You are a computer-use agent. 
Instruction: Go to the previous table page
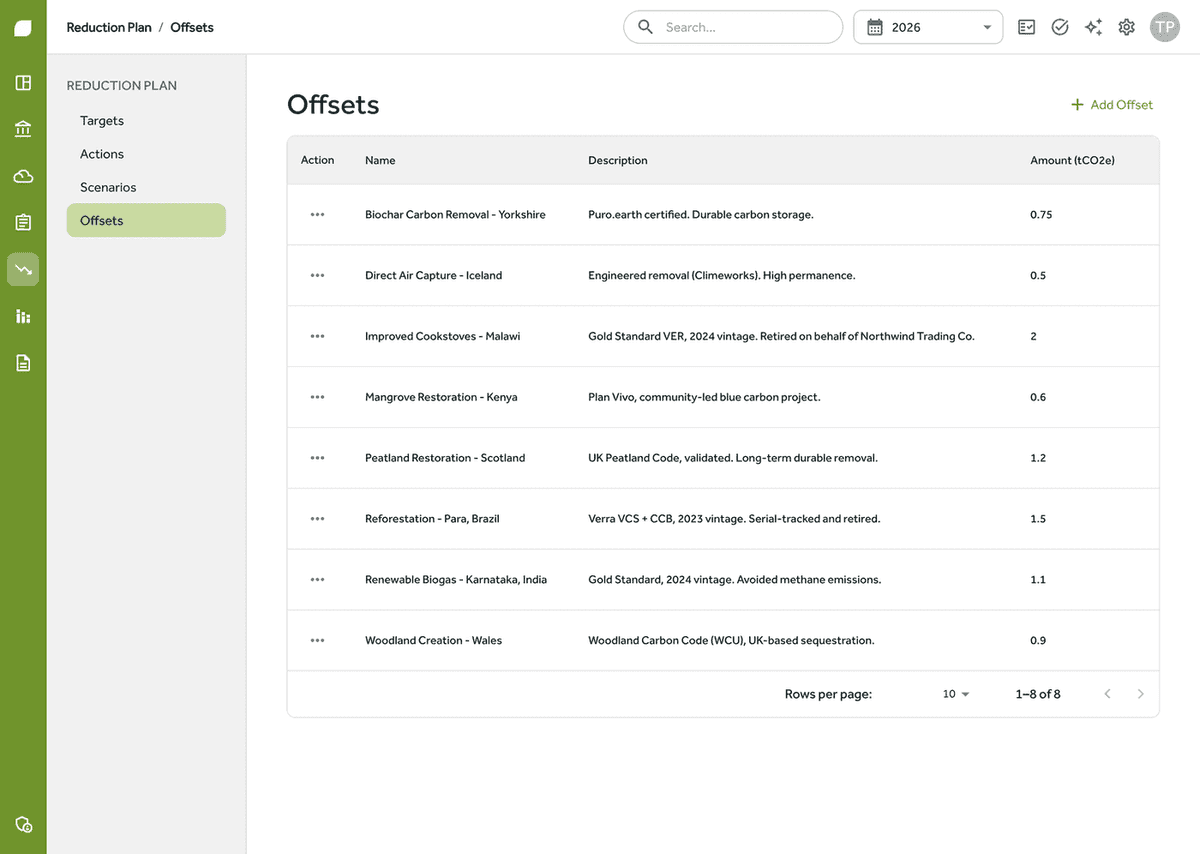coord(1107,694)
